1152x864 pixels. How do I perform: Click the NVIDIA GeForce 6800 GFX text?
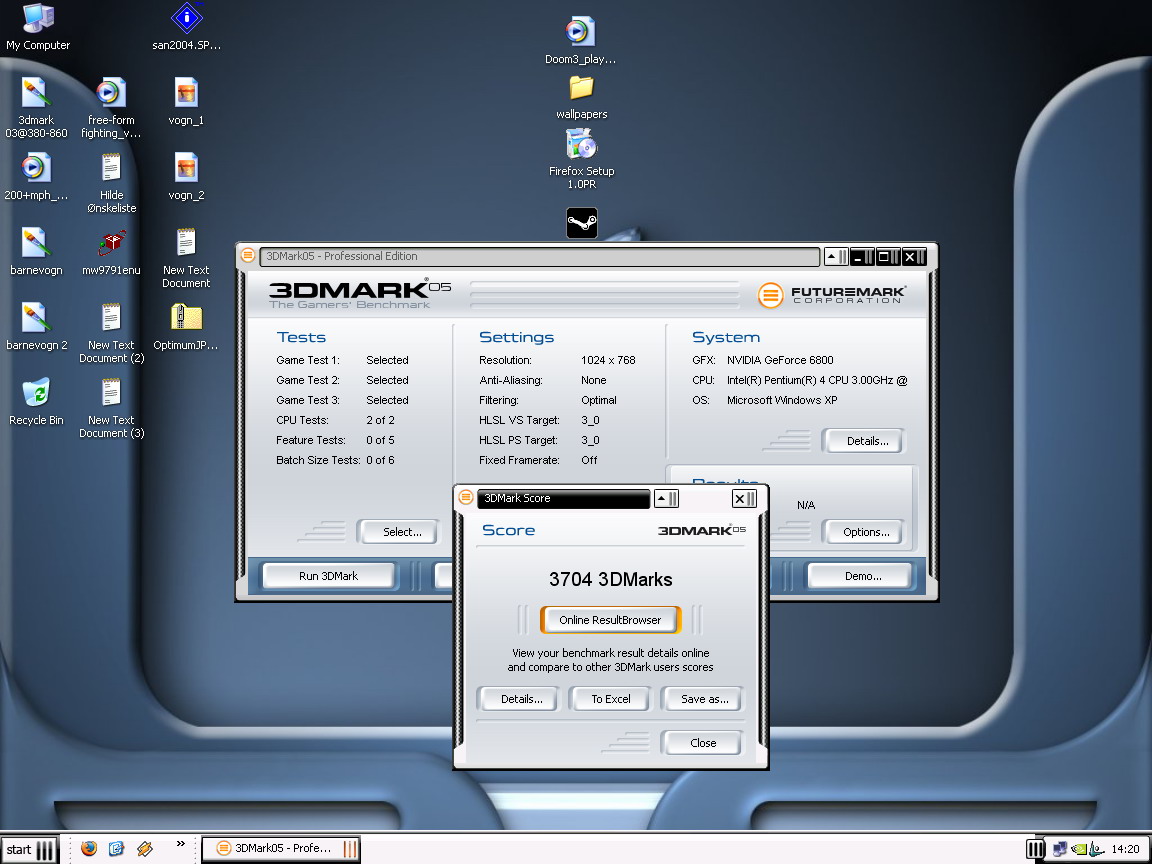(780, 360)
